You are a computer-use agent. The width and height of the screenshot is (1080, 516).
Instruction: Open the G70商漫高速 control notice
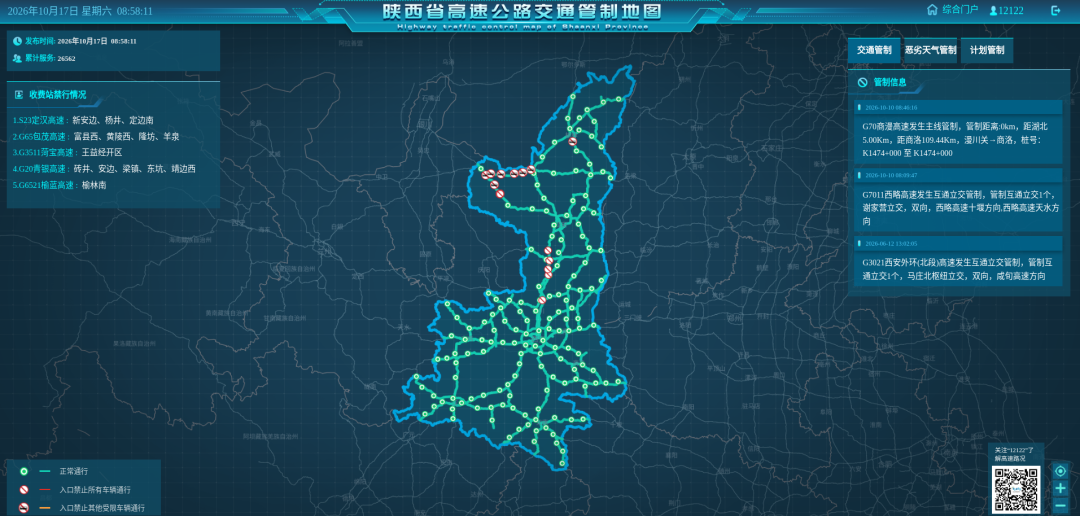coord(959,140)
